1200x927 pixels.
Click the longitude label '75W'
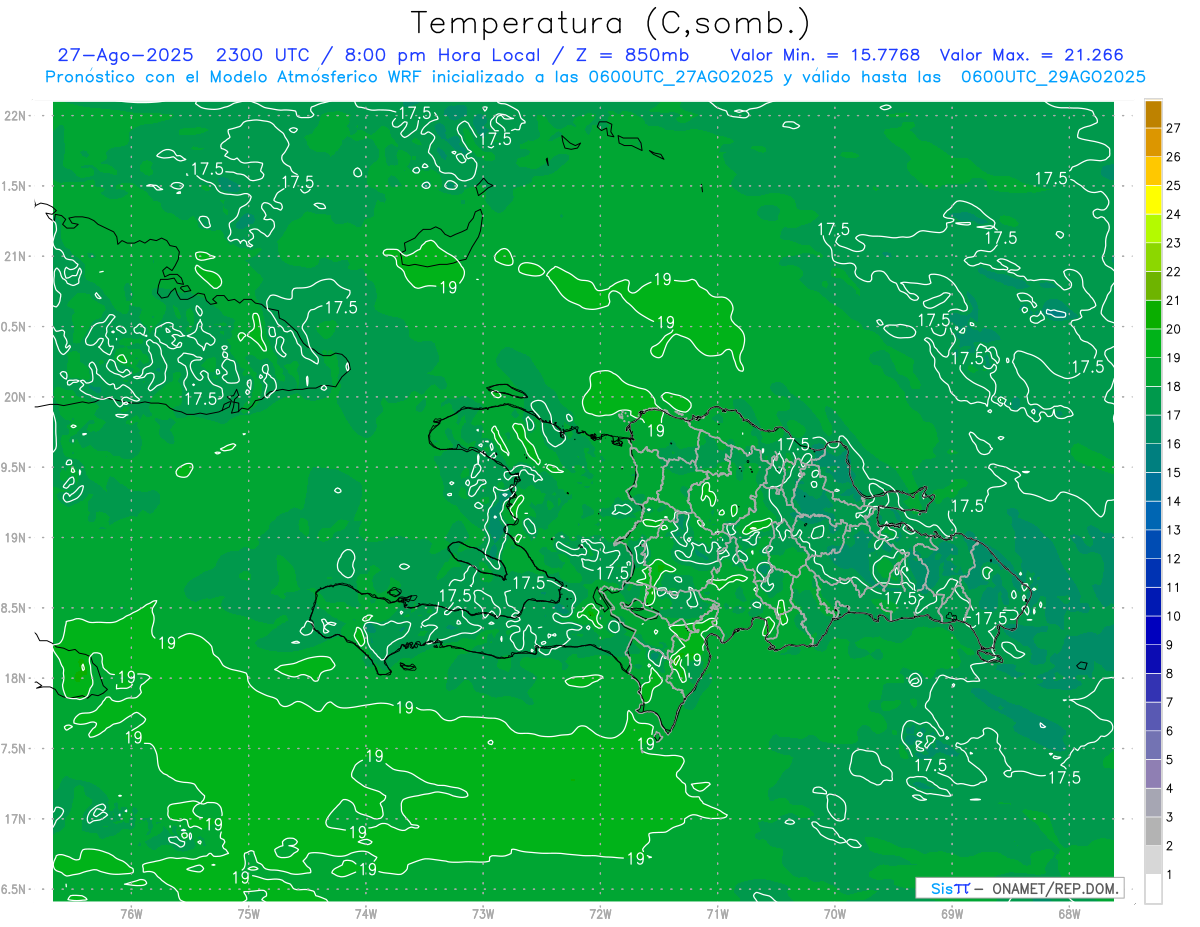click(249, 914)
